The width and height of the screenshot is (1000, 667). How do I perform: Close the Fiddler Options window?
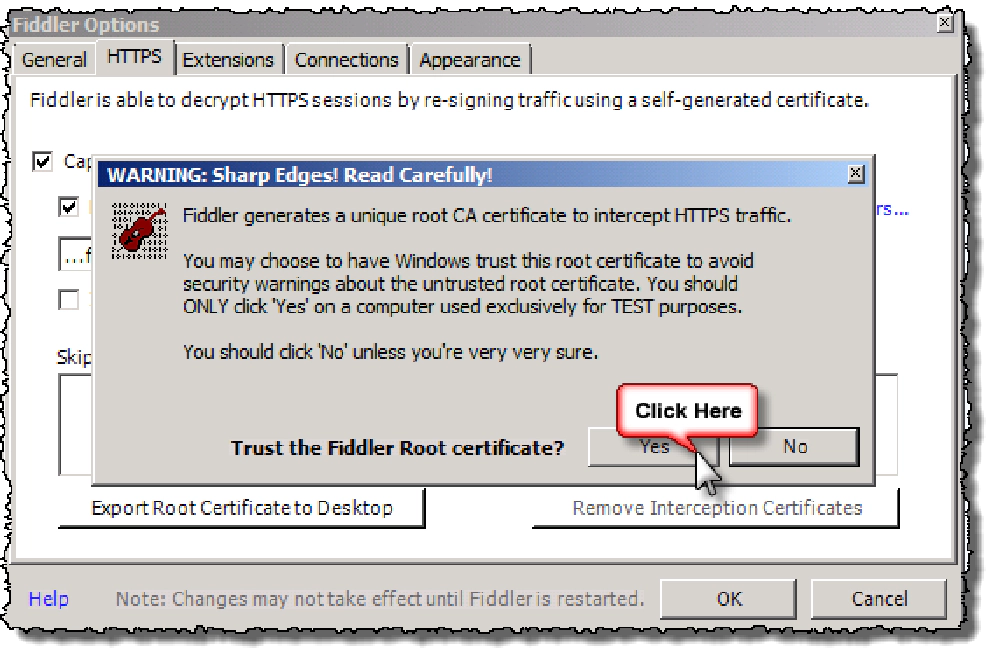tap(945, 24)
